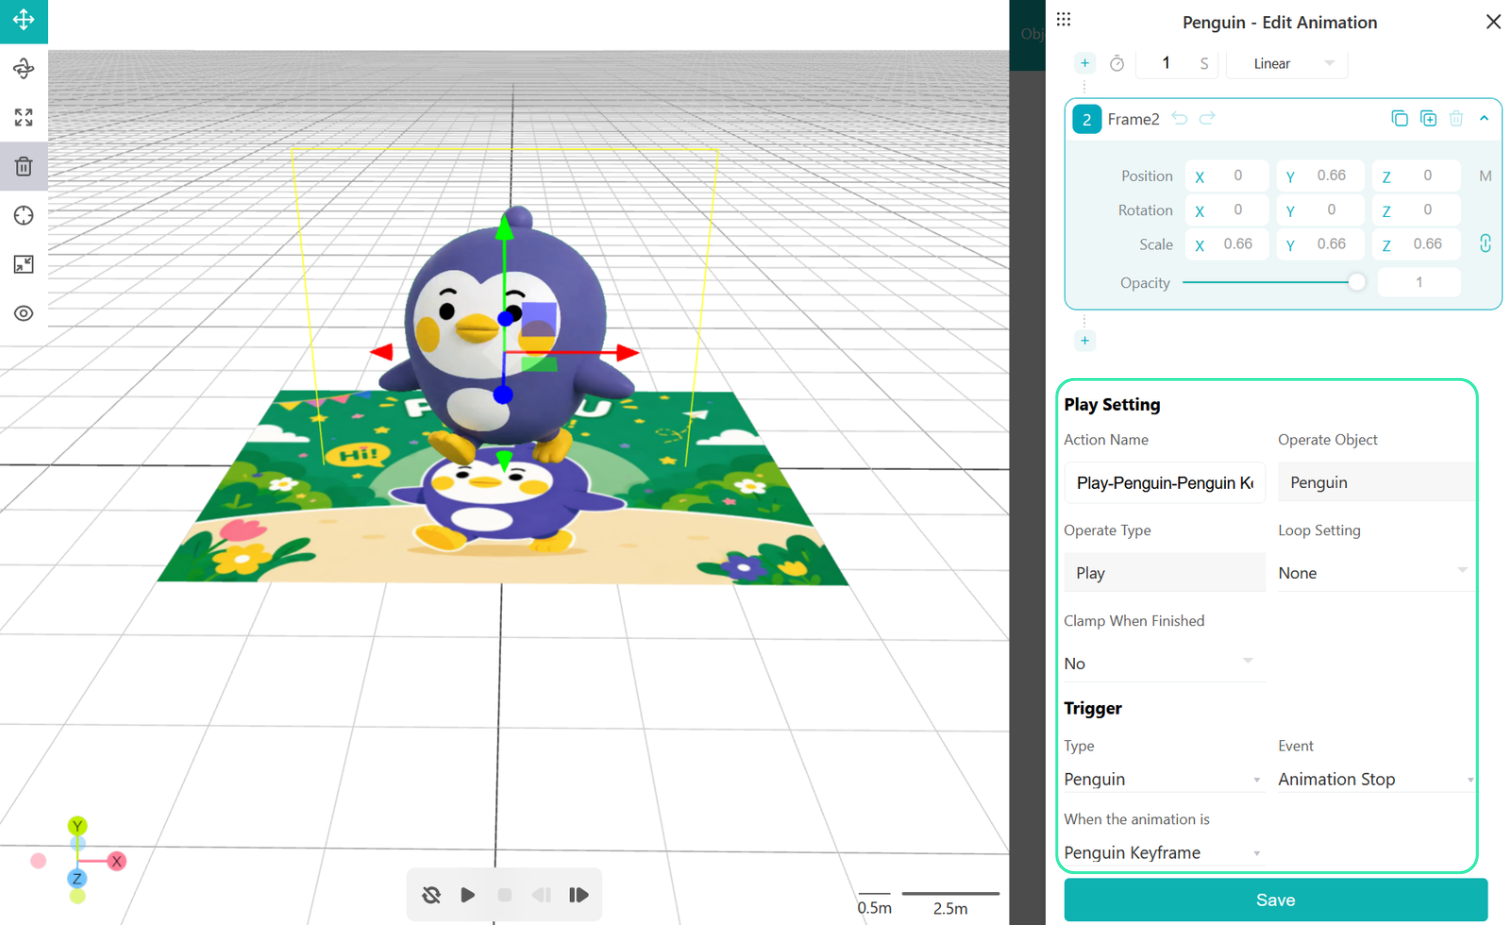Screen dimensions: 1508x925
Task: Click the red X-axis right gizmo arrow
Action: [x=627, y=352]
